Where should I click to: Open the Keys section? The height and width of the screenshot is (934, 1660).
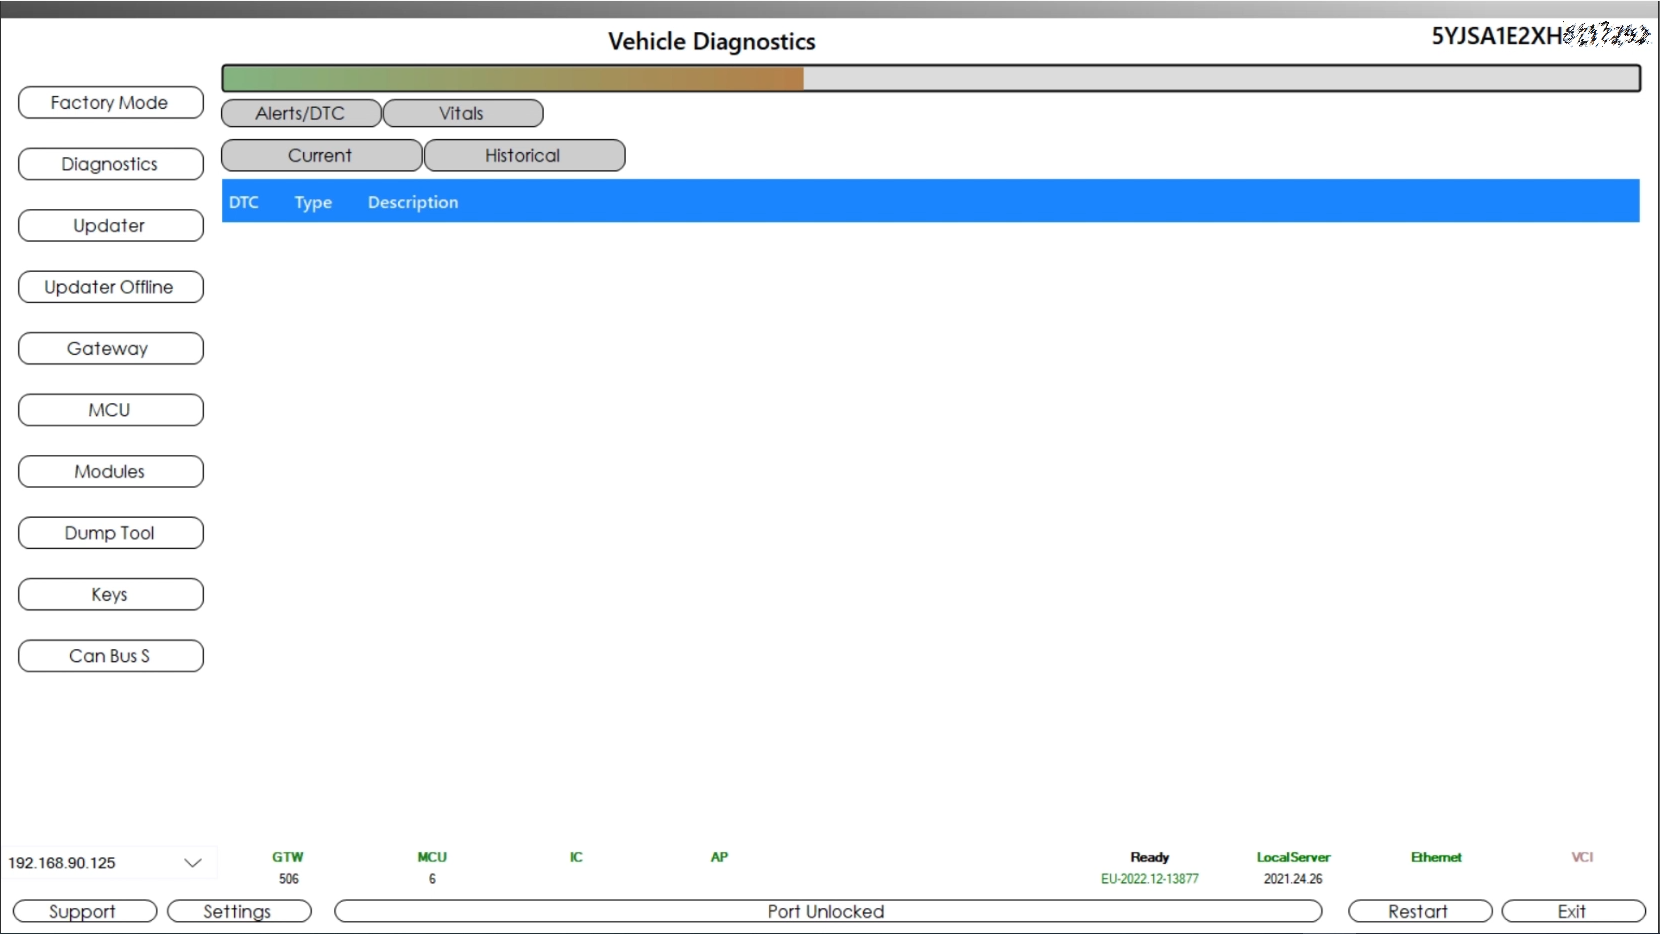click(x=110, y=594)
